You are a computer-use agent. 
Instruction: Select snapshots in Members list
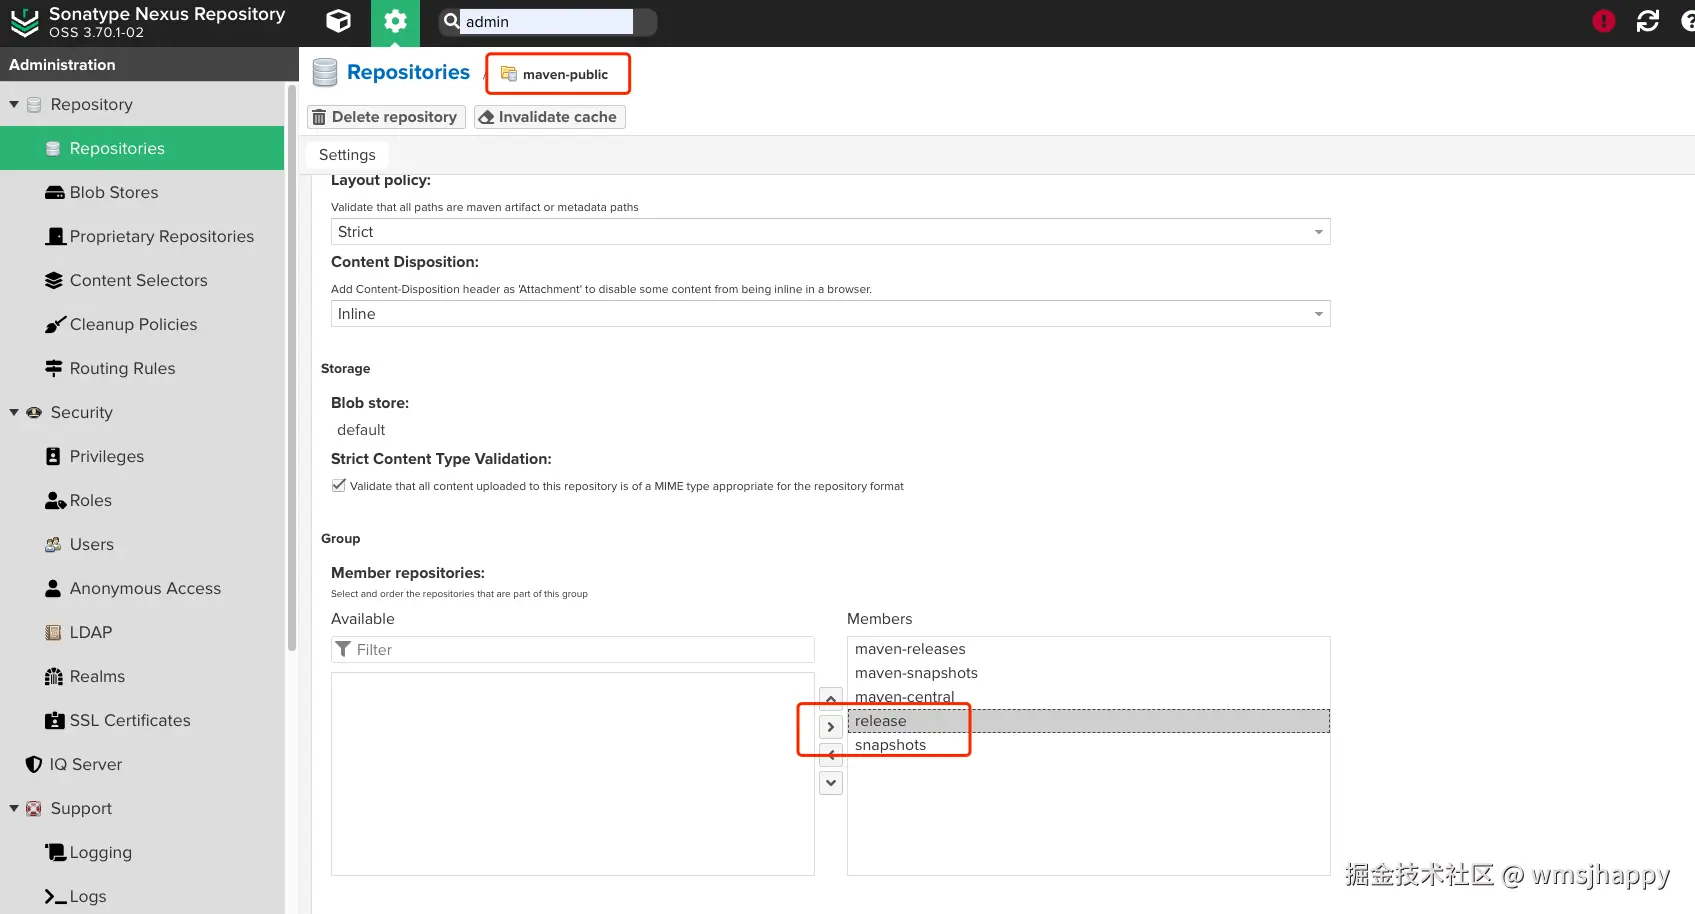click(1088, 745)
